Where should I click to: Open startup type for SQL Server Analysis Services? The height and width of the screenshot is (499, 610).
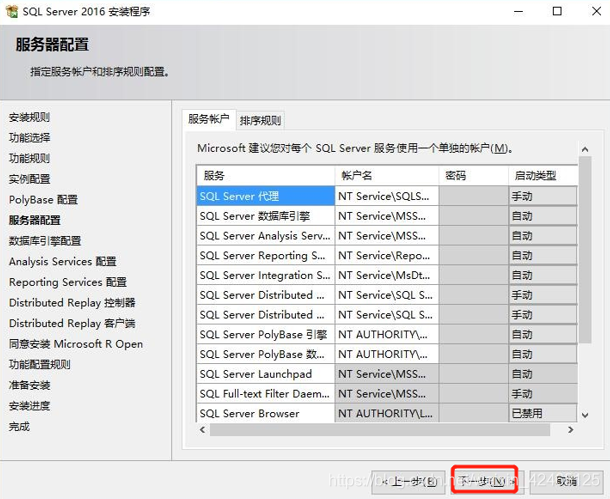click(x=543, y=236)
